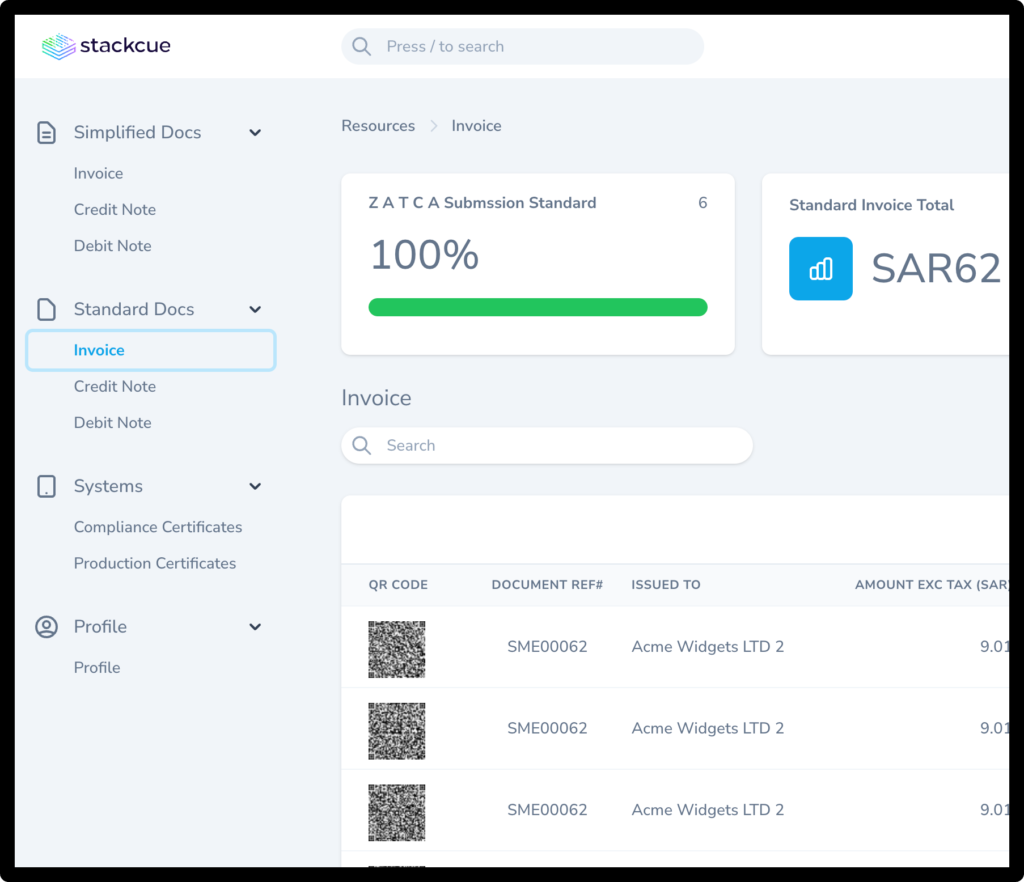Click the Standard Docs page icon
Viewport: 1024px width, 882px height.
click(x=46, y=308)
